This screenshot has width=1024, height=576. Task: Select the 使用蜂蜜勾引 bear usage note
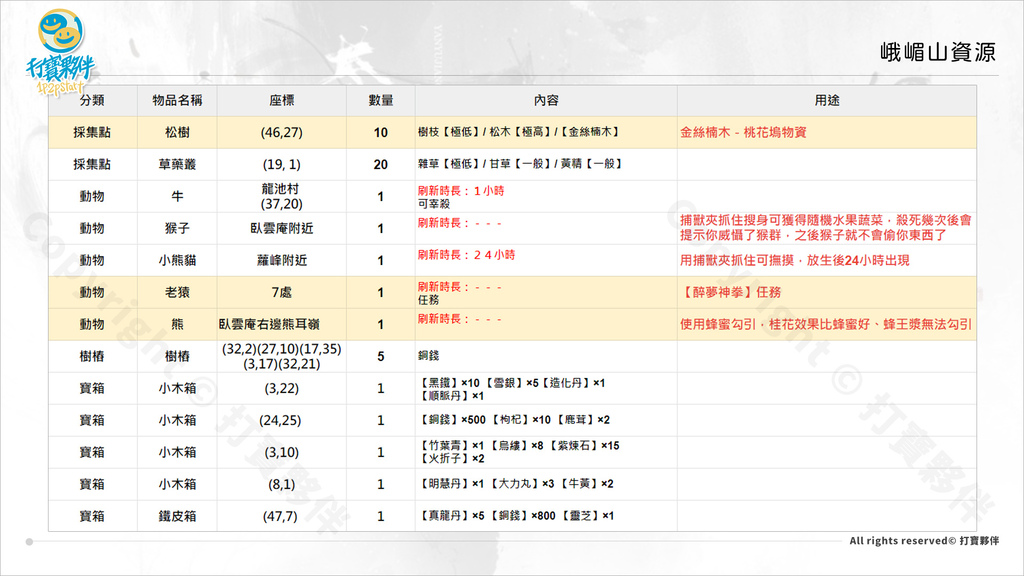click(825, 325)
